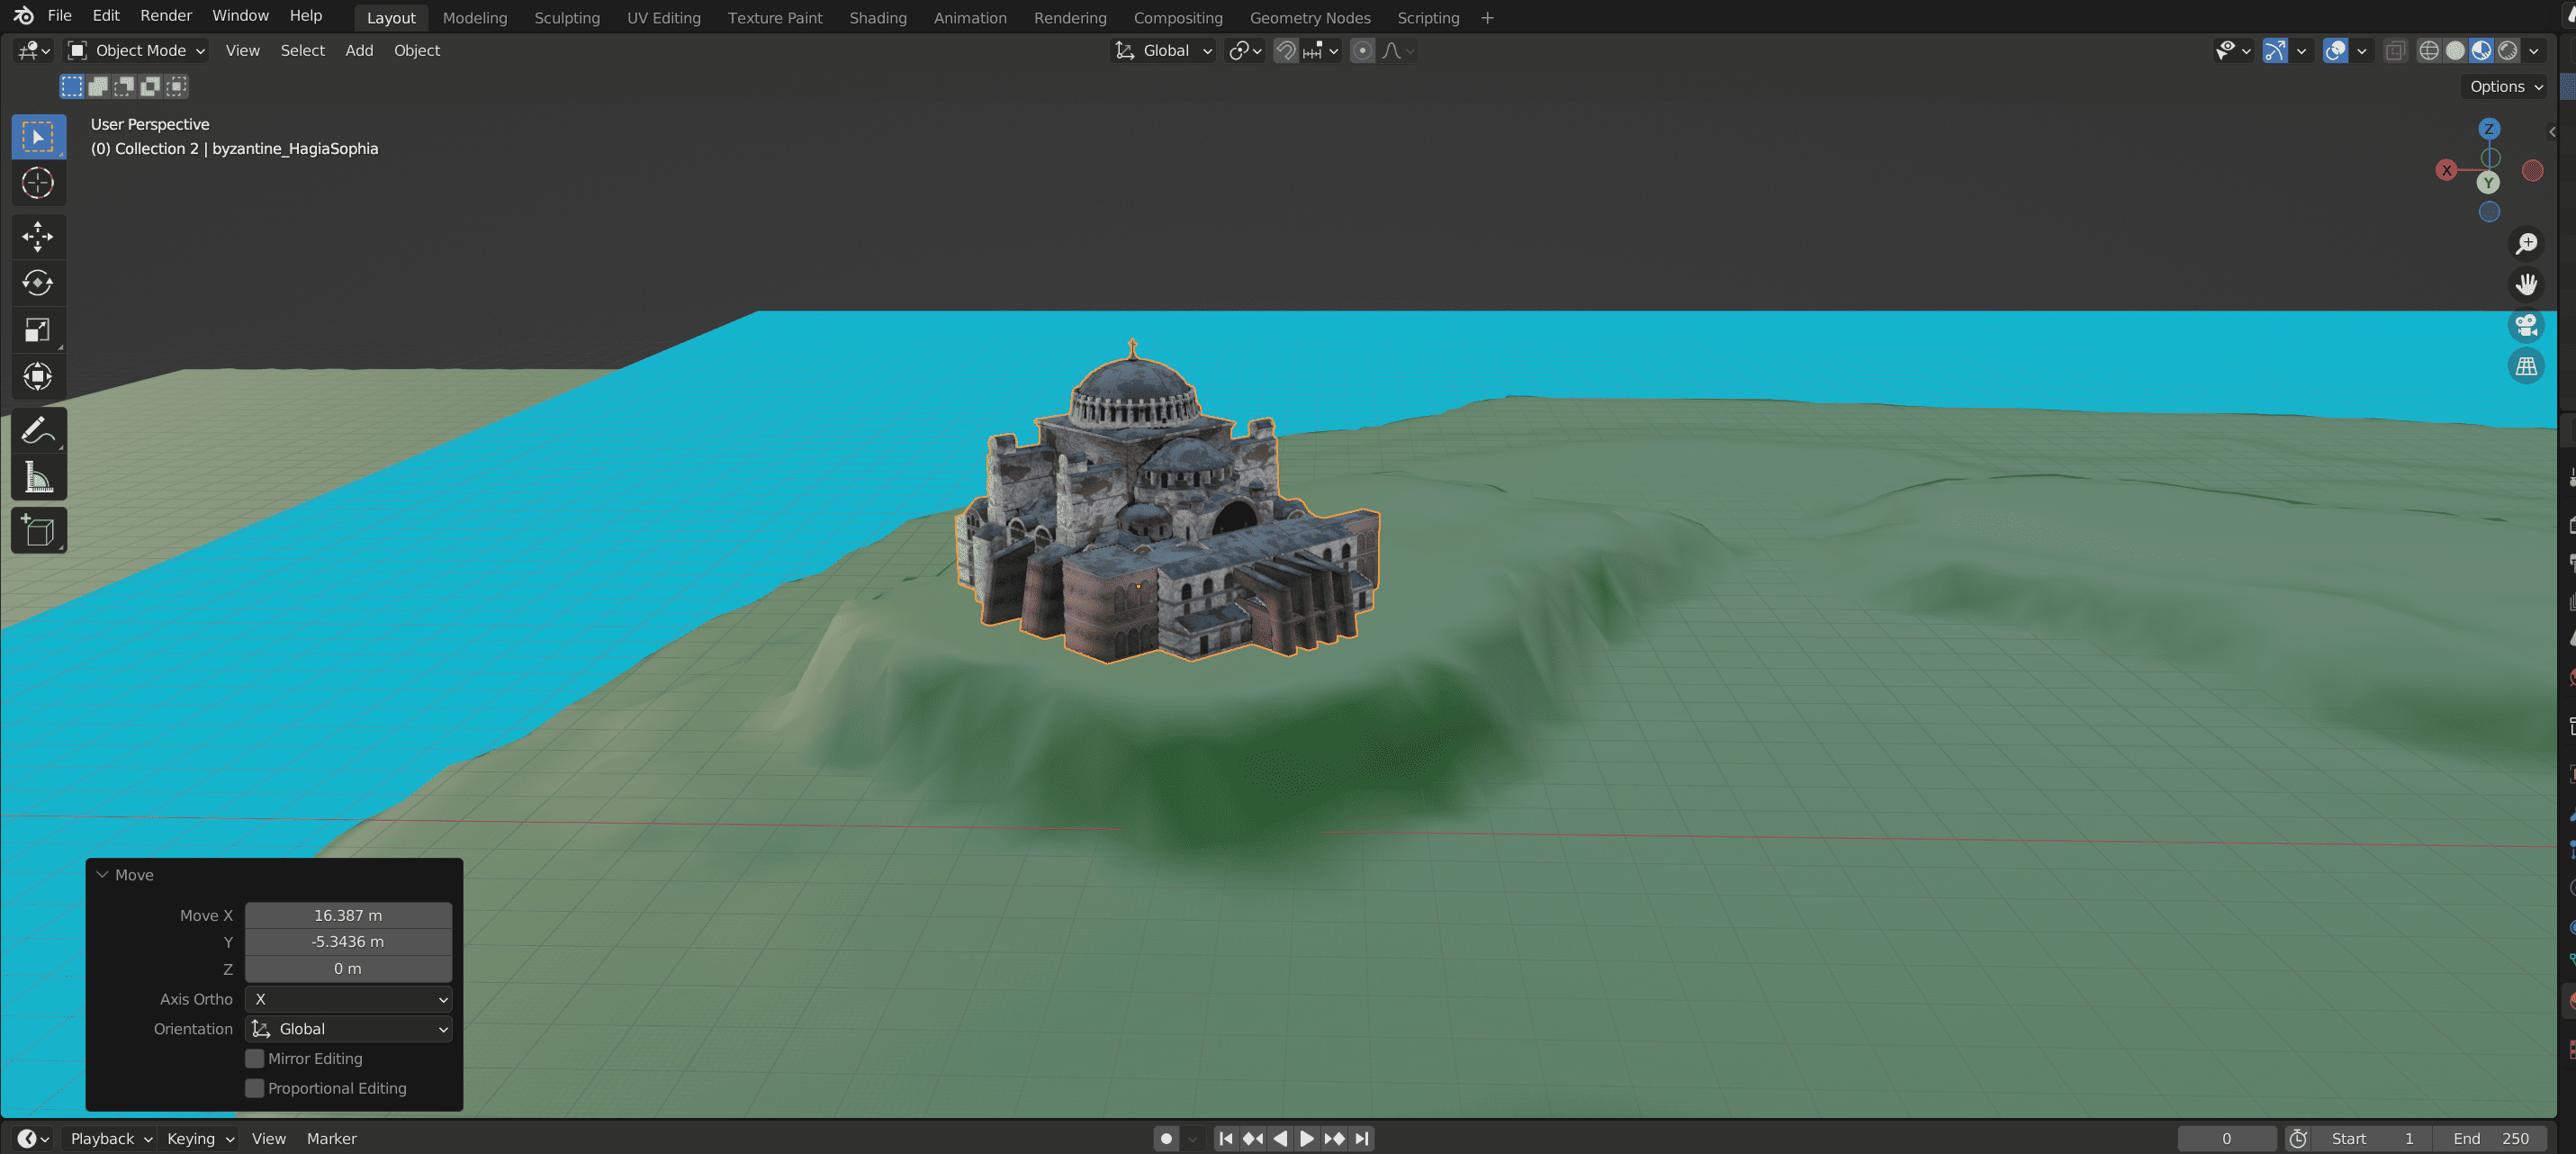
Task: Set selection mode to Intersect
Action: (176, 87)
